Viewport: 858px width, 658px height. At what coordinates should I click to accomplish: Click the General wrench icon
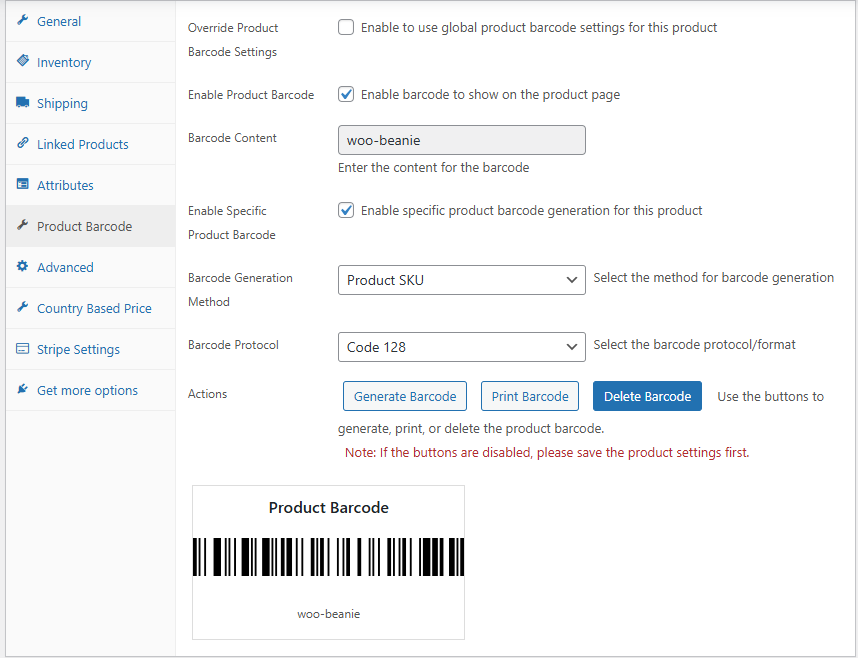click(22, 20)
